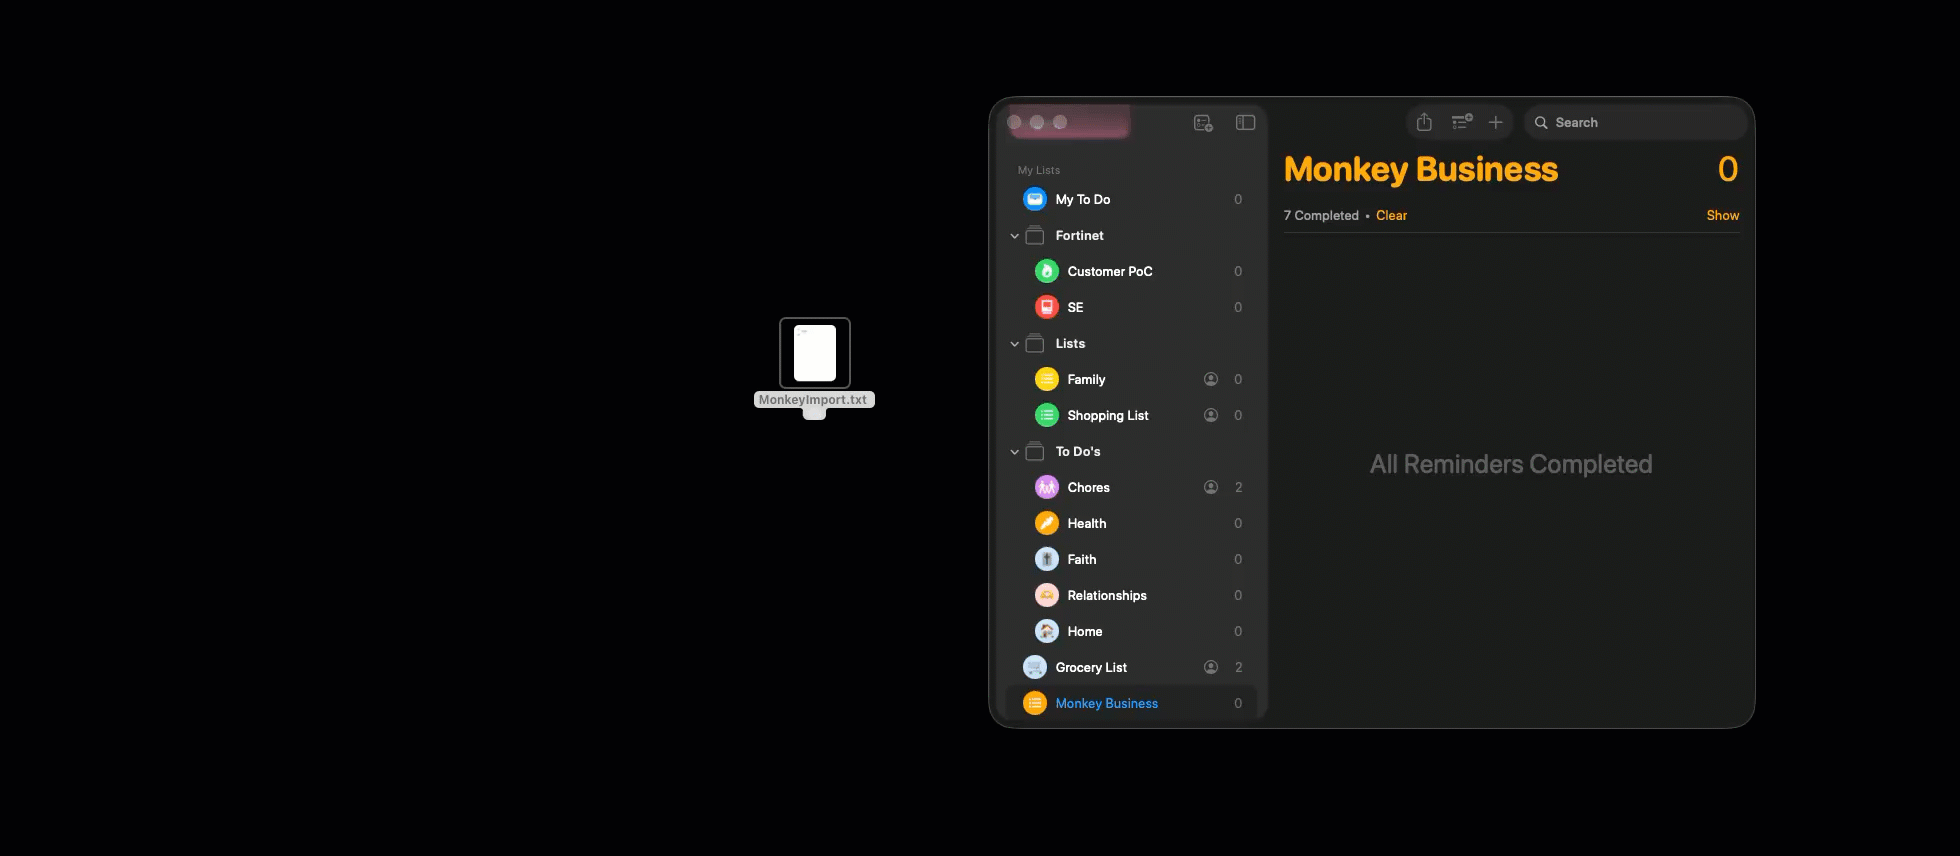Click the To Do's group name
Screen dimensions: 1960x856
point(1078,451)
